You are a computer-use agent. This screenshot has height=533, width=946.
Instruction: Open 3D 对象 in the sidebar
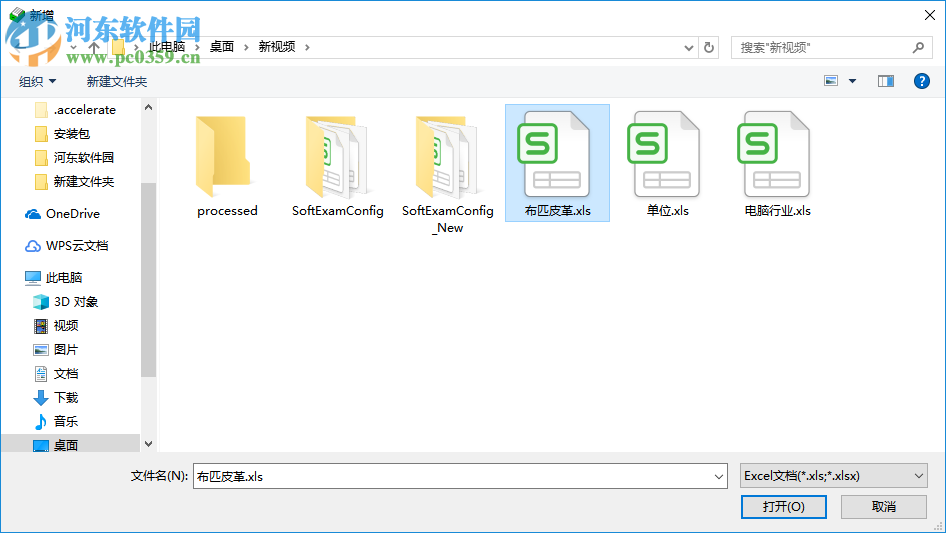click(65, 302)
